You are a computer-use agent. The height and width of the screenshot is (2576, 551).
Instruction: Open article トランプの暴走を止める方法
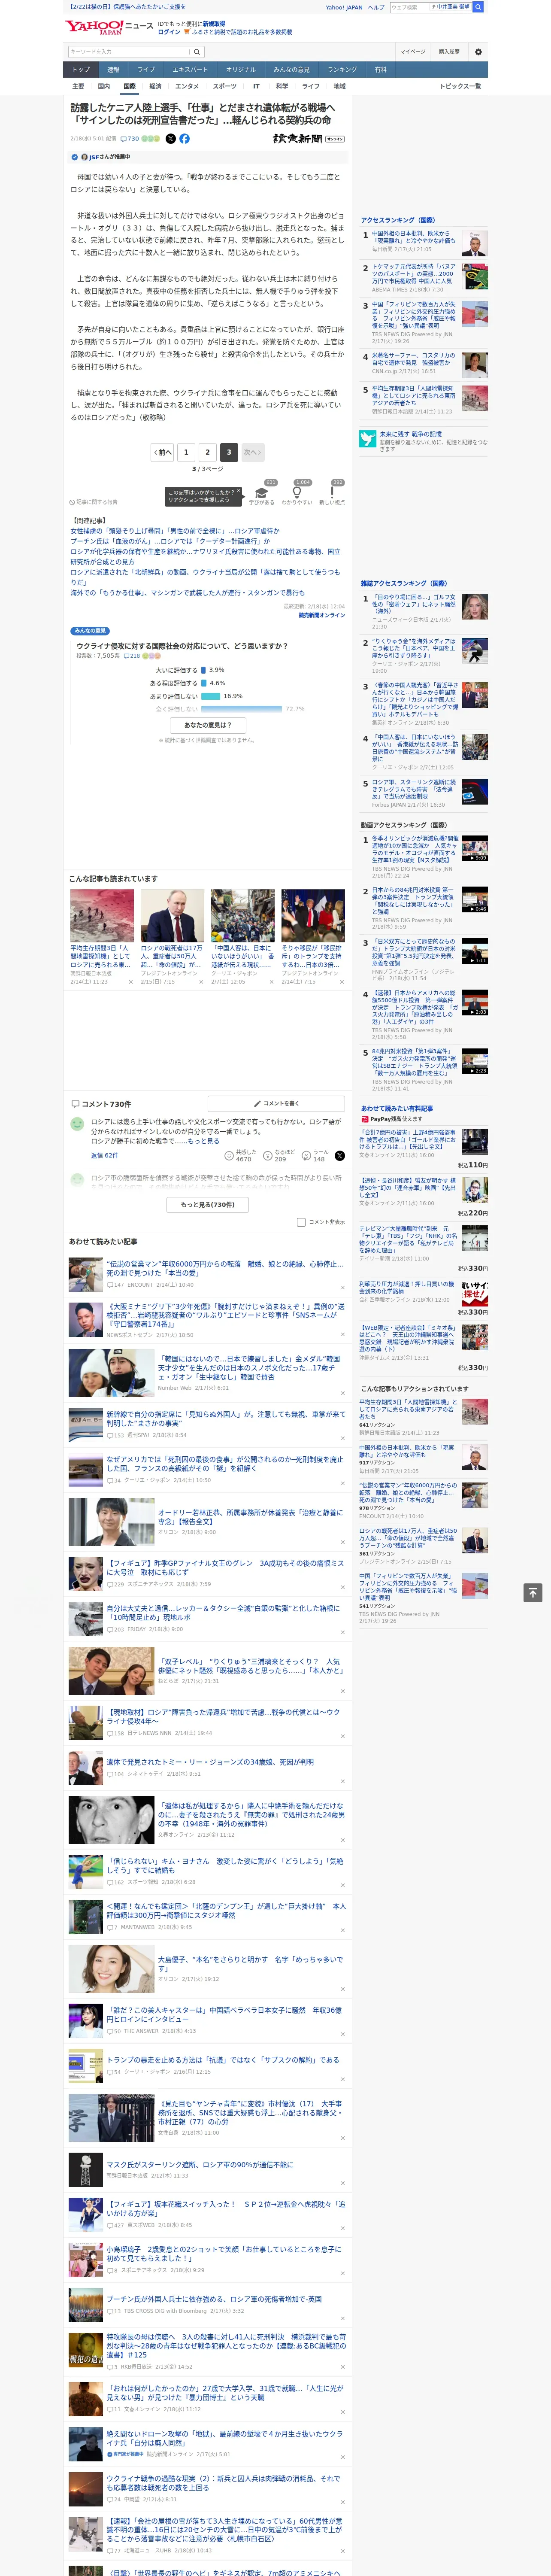click(x=223, y=2061)
